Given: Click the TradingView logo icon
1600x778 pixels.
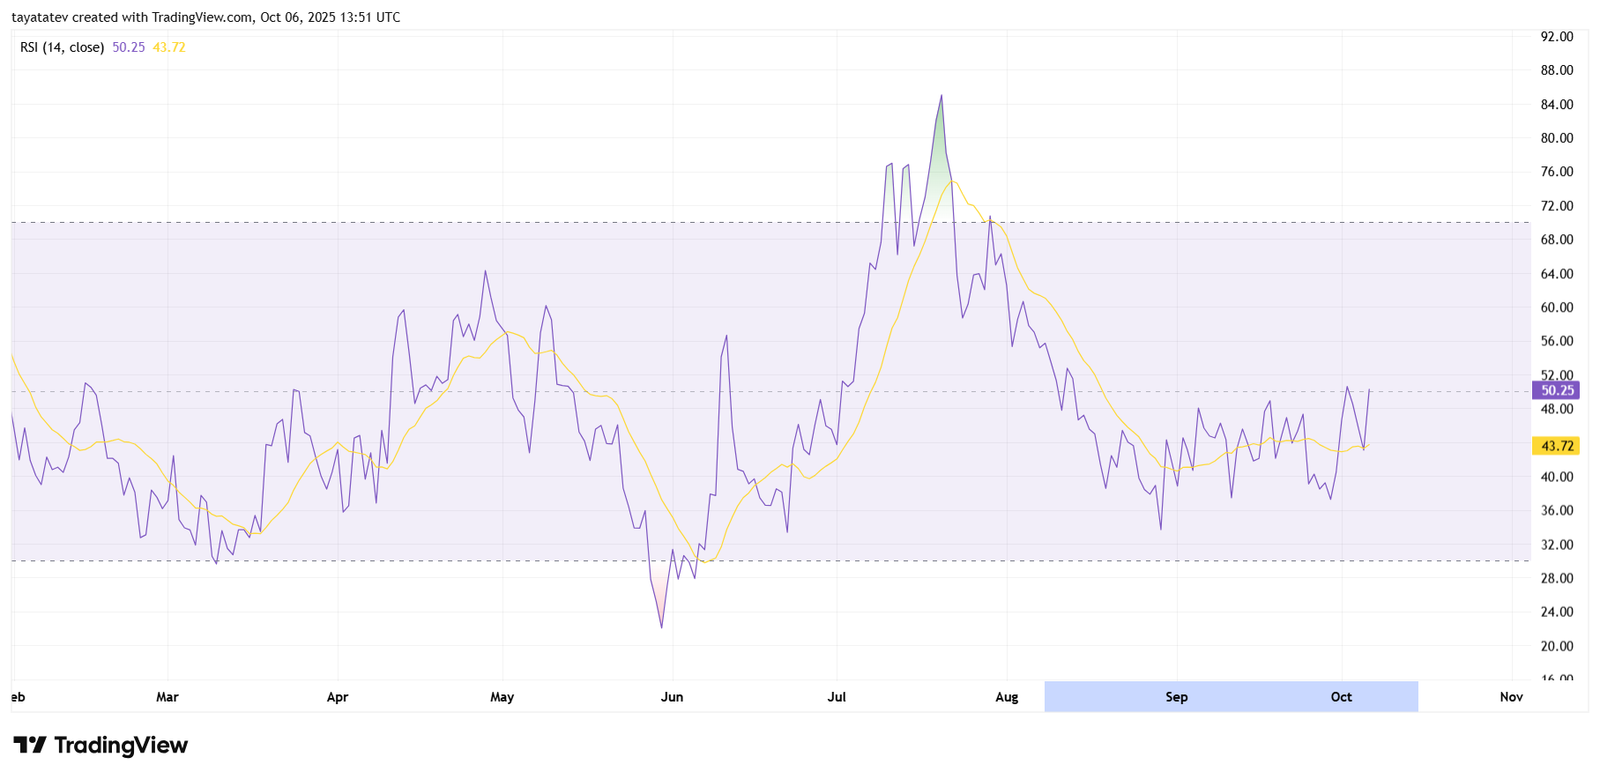Looking at the screenshot, I should pyautogui.click(x=30, y=745).
